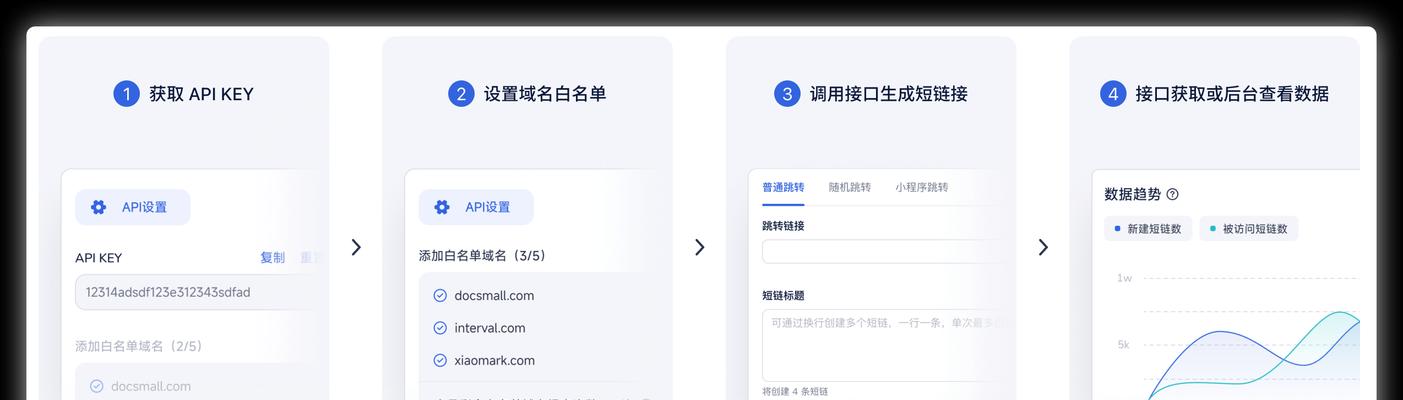1403x400 pixels.
Task: Click the help icon next to 数据趋势
Action: coord(1173,194)
